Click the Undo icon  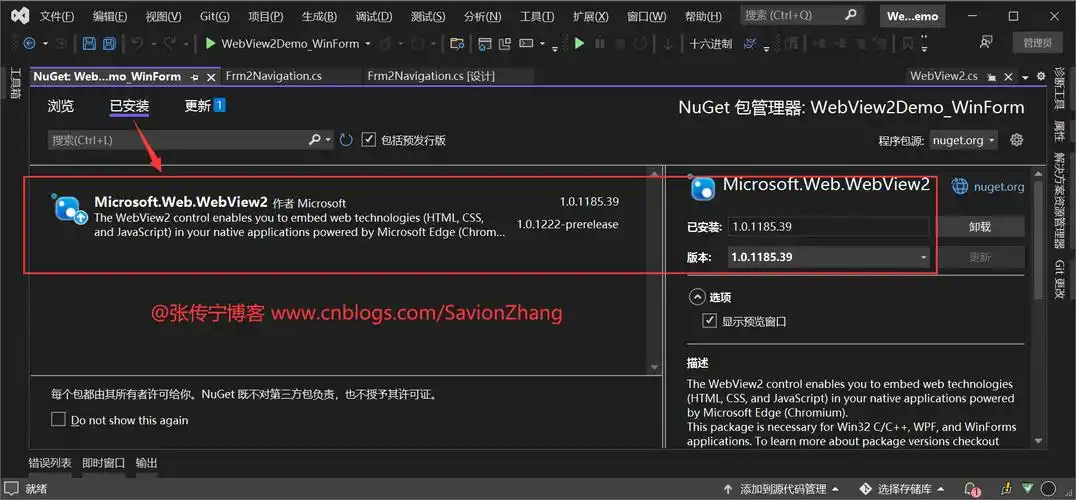137,43
